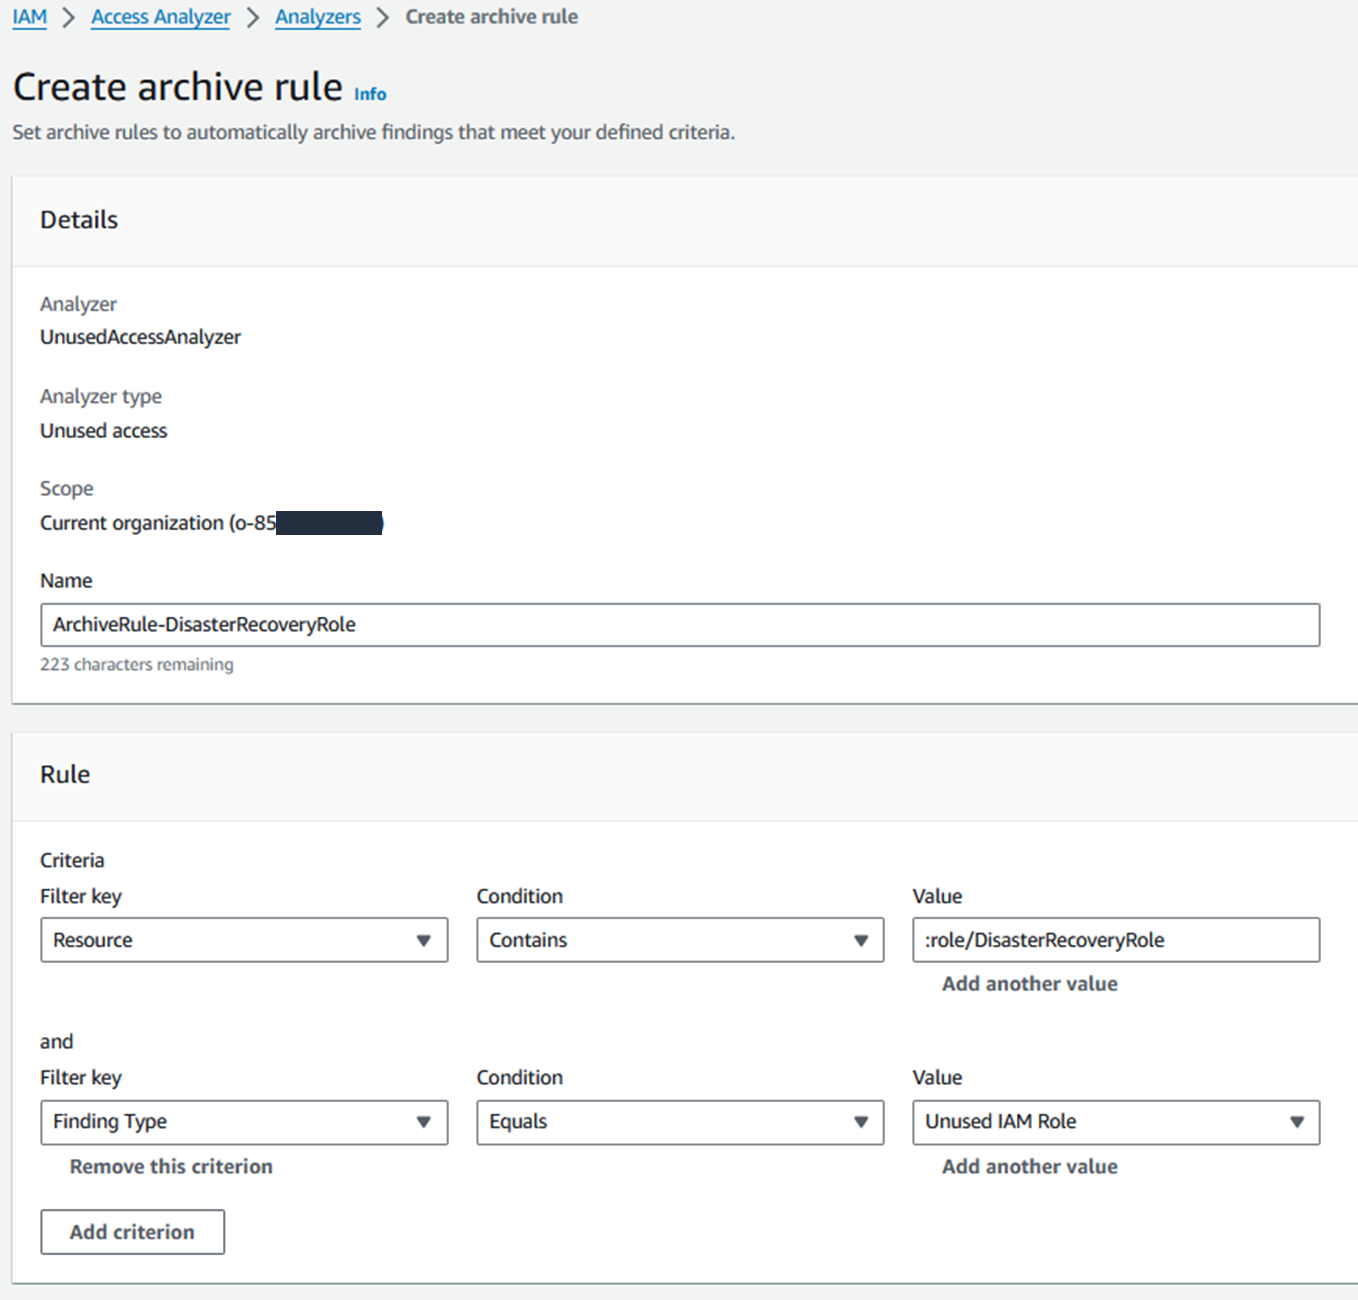Viewport: 1358px width, 1300px height.
Task: Open the Resource filter key dropdown
Action: (x=243, y=940)
